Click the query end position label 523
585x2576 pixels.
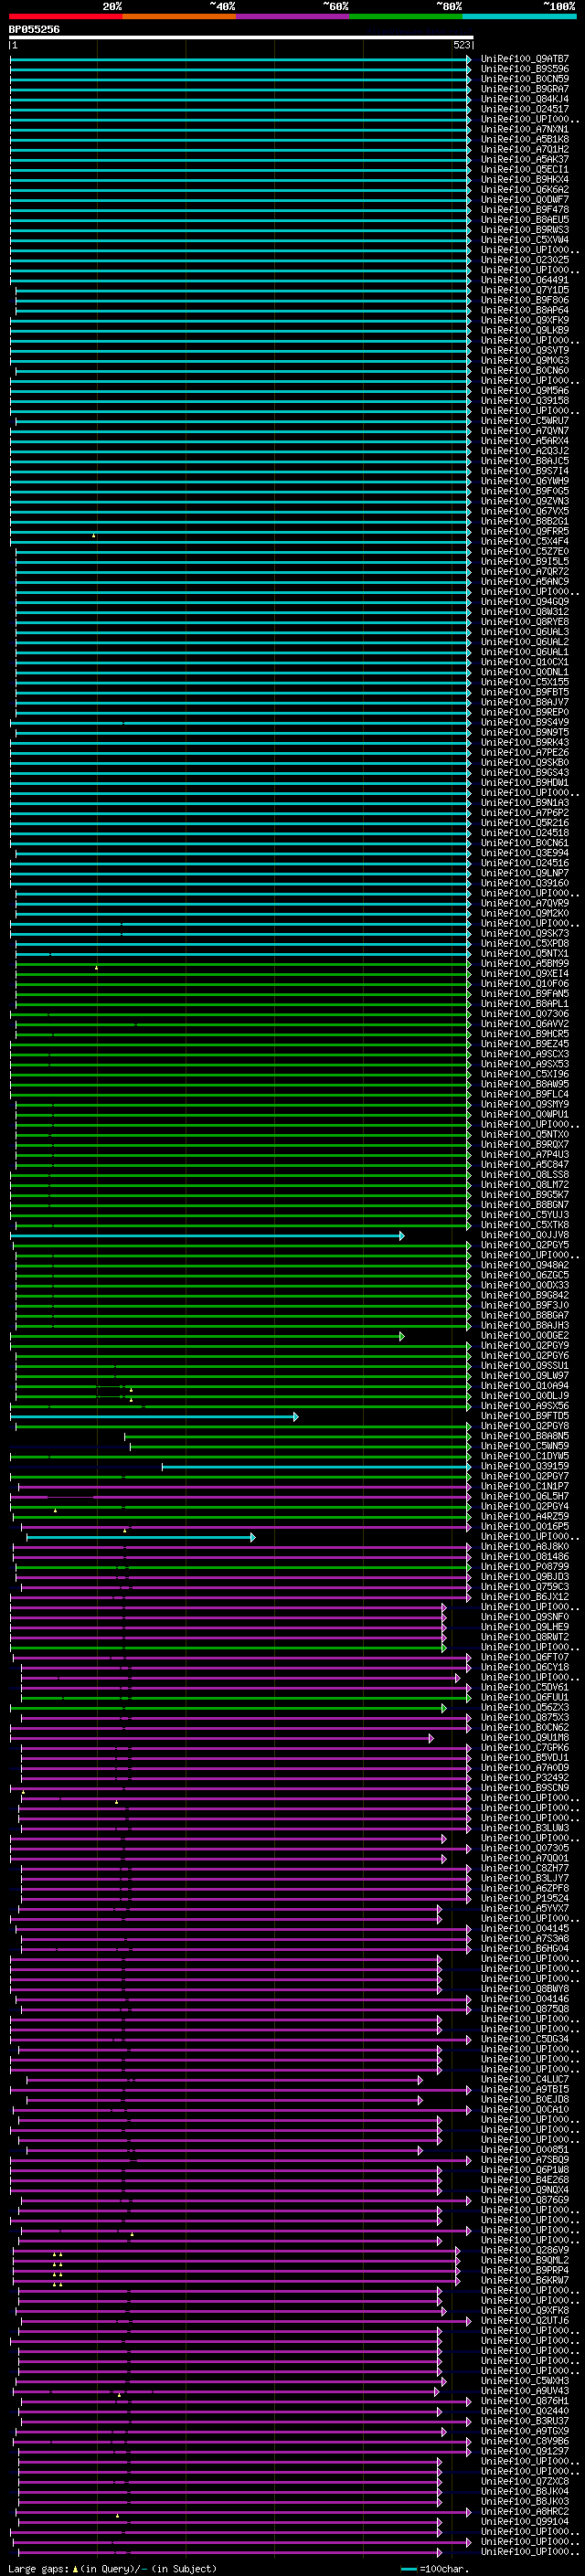(461, 45)
